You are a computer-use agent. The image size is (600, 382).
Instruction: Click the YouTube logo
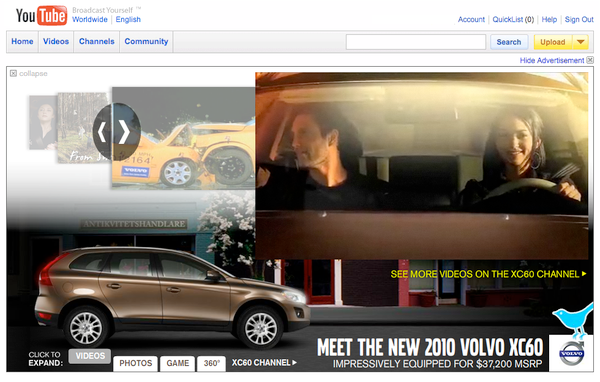[x=41, y=16]
